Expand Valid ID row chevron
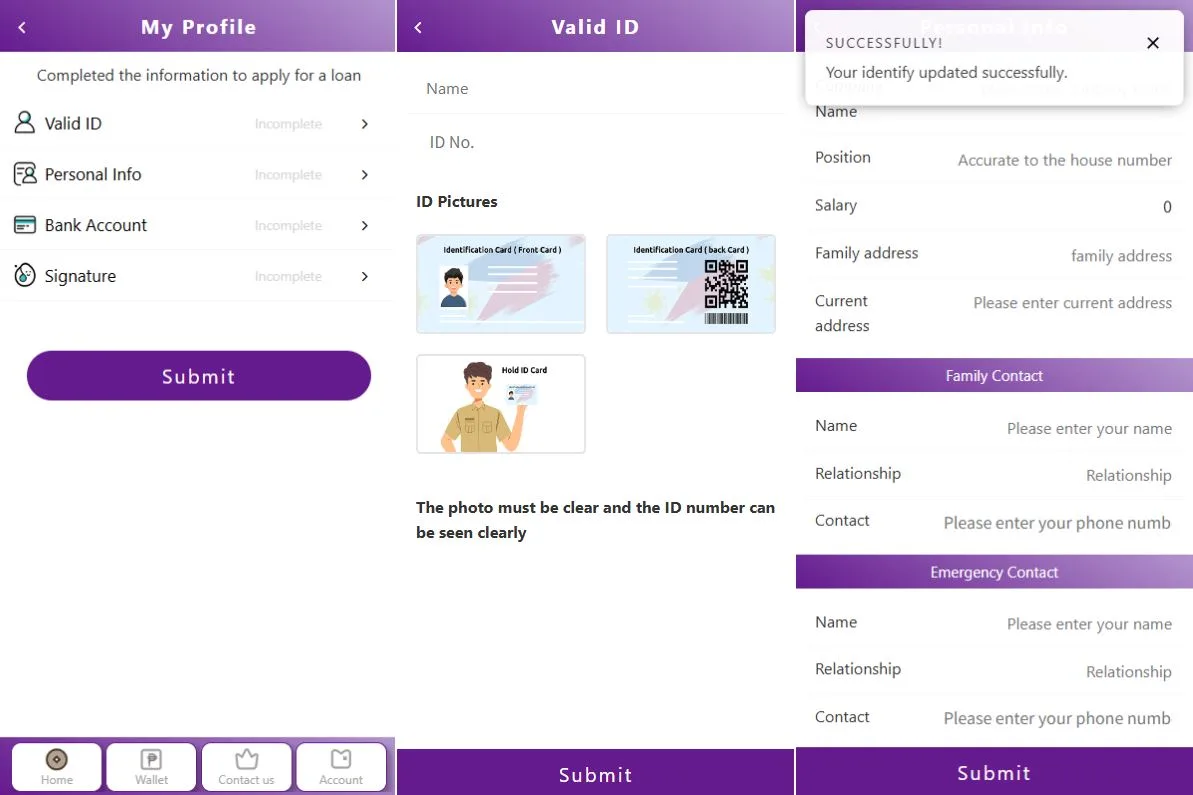 [x=364, y=124]
